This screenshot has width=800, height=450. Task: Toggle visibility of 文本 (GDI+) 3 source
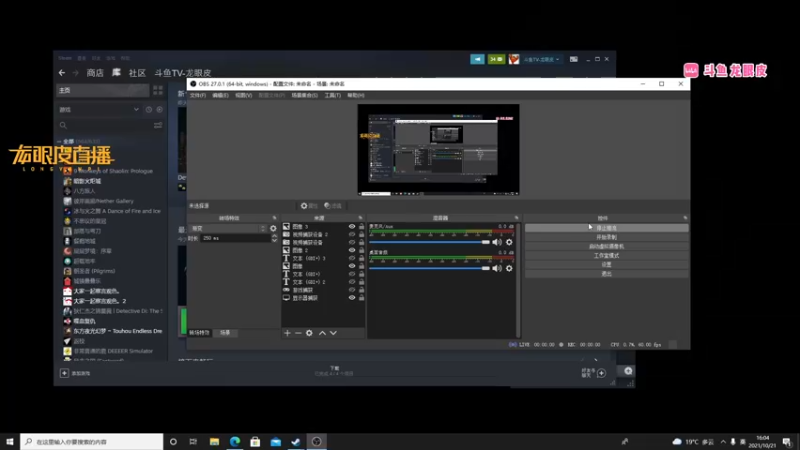(x=352, y=258)
